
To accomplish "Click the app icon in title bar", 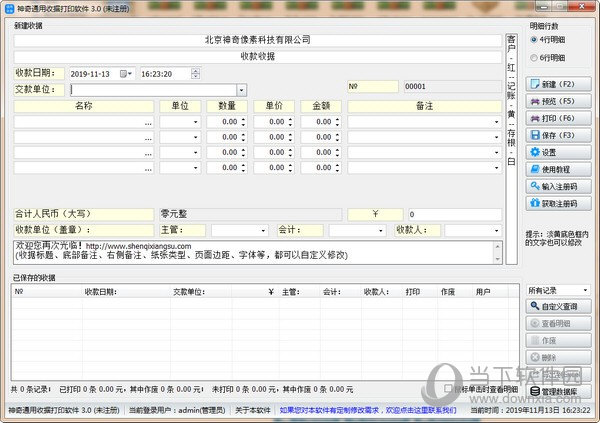I will pos(9,8).
